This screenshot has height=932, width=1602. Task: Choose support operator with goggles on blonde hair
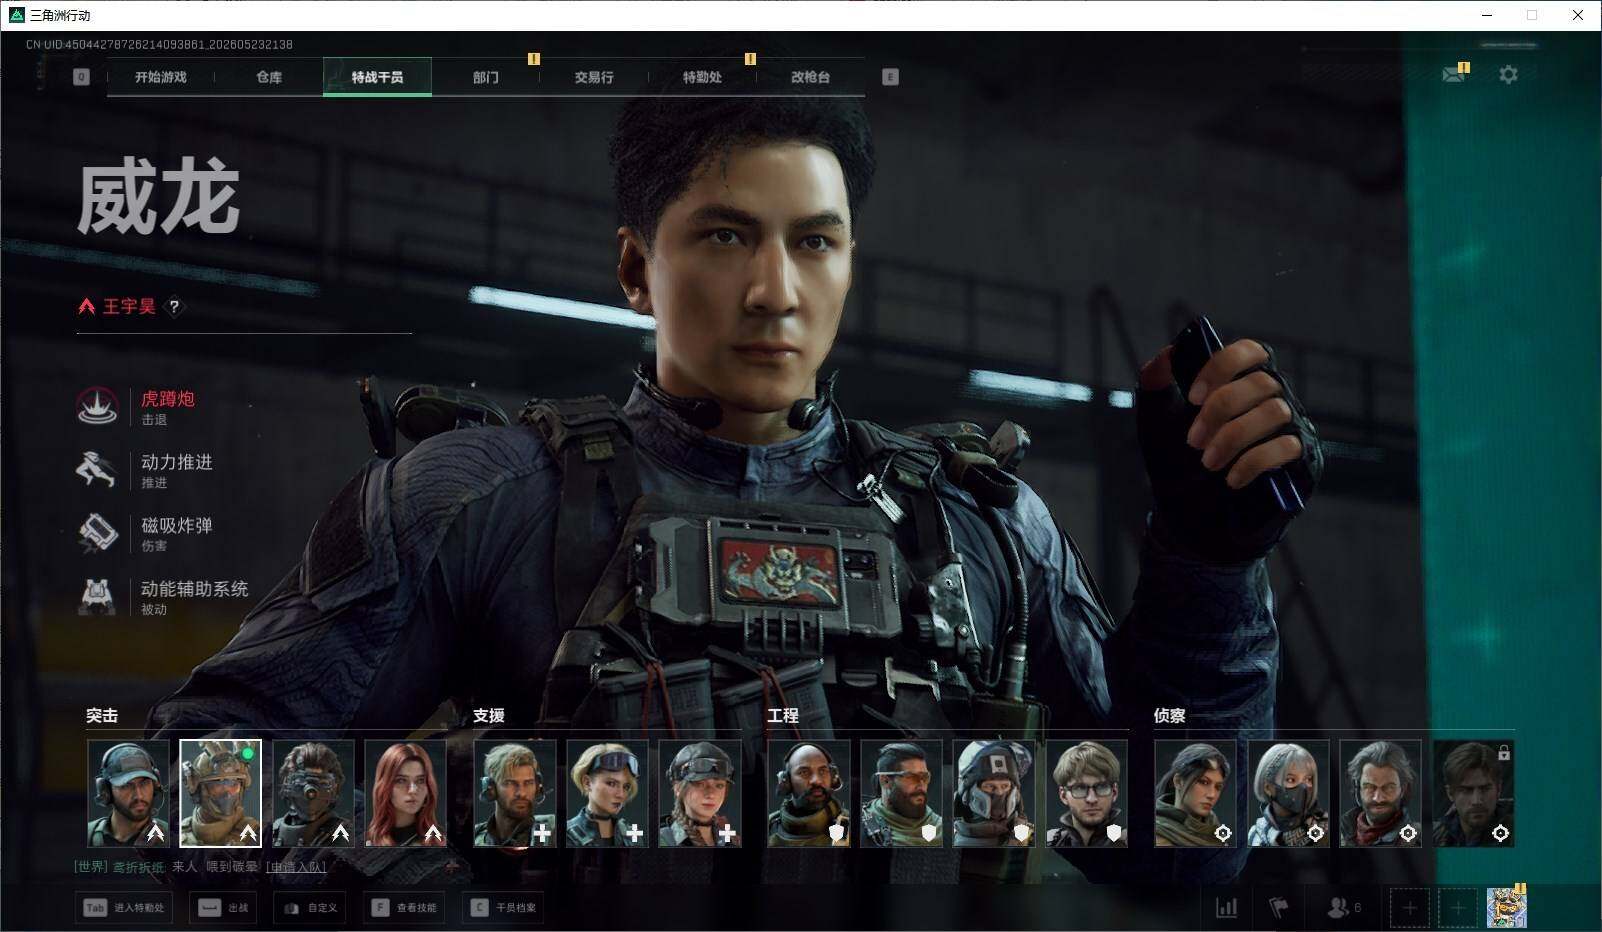(x=607, y=793)
